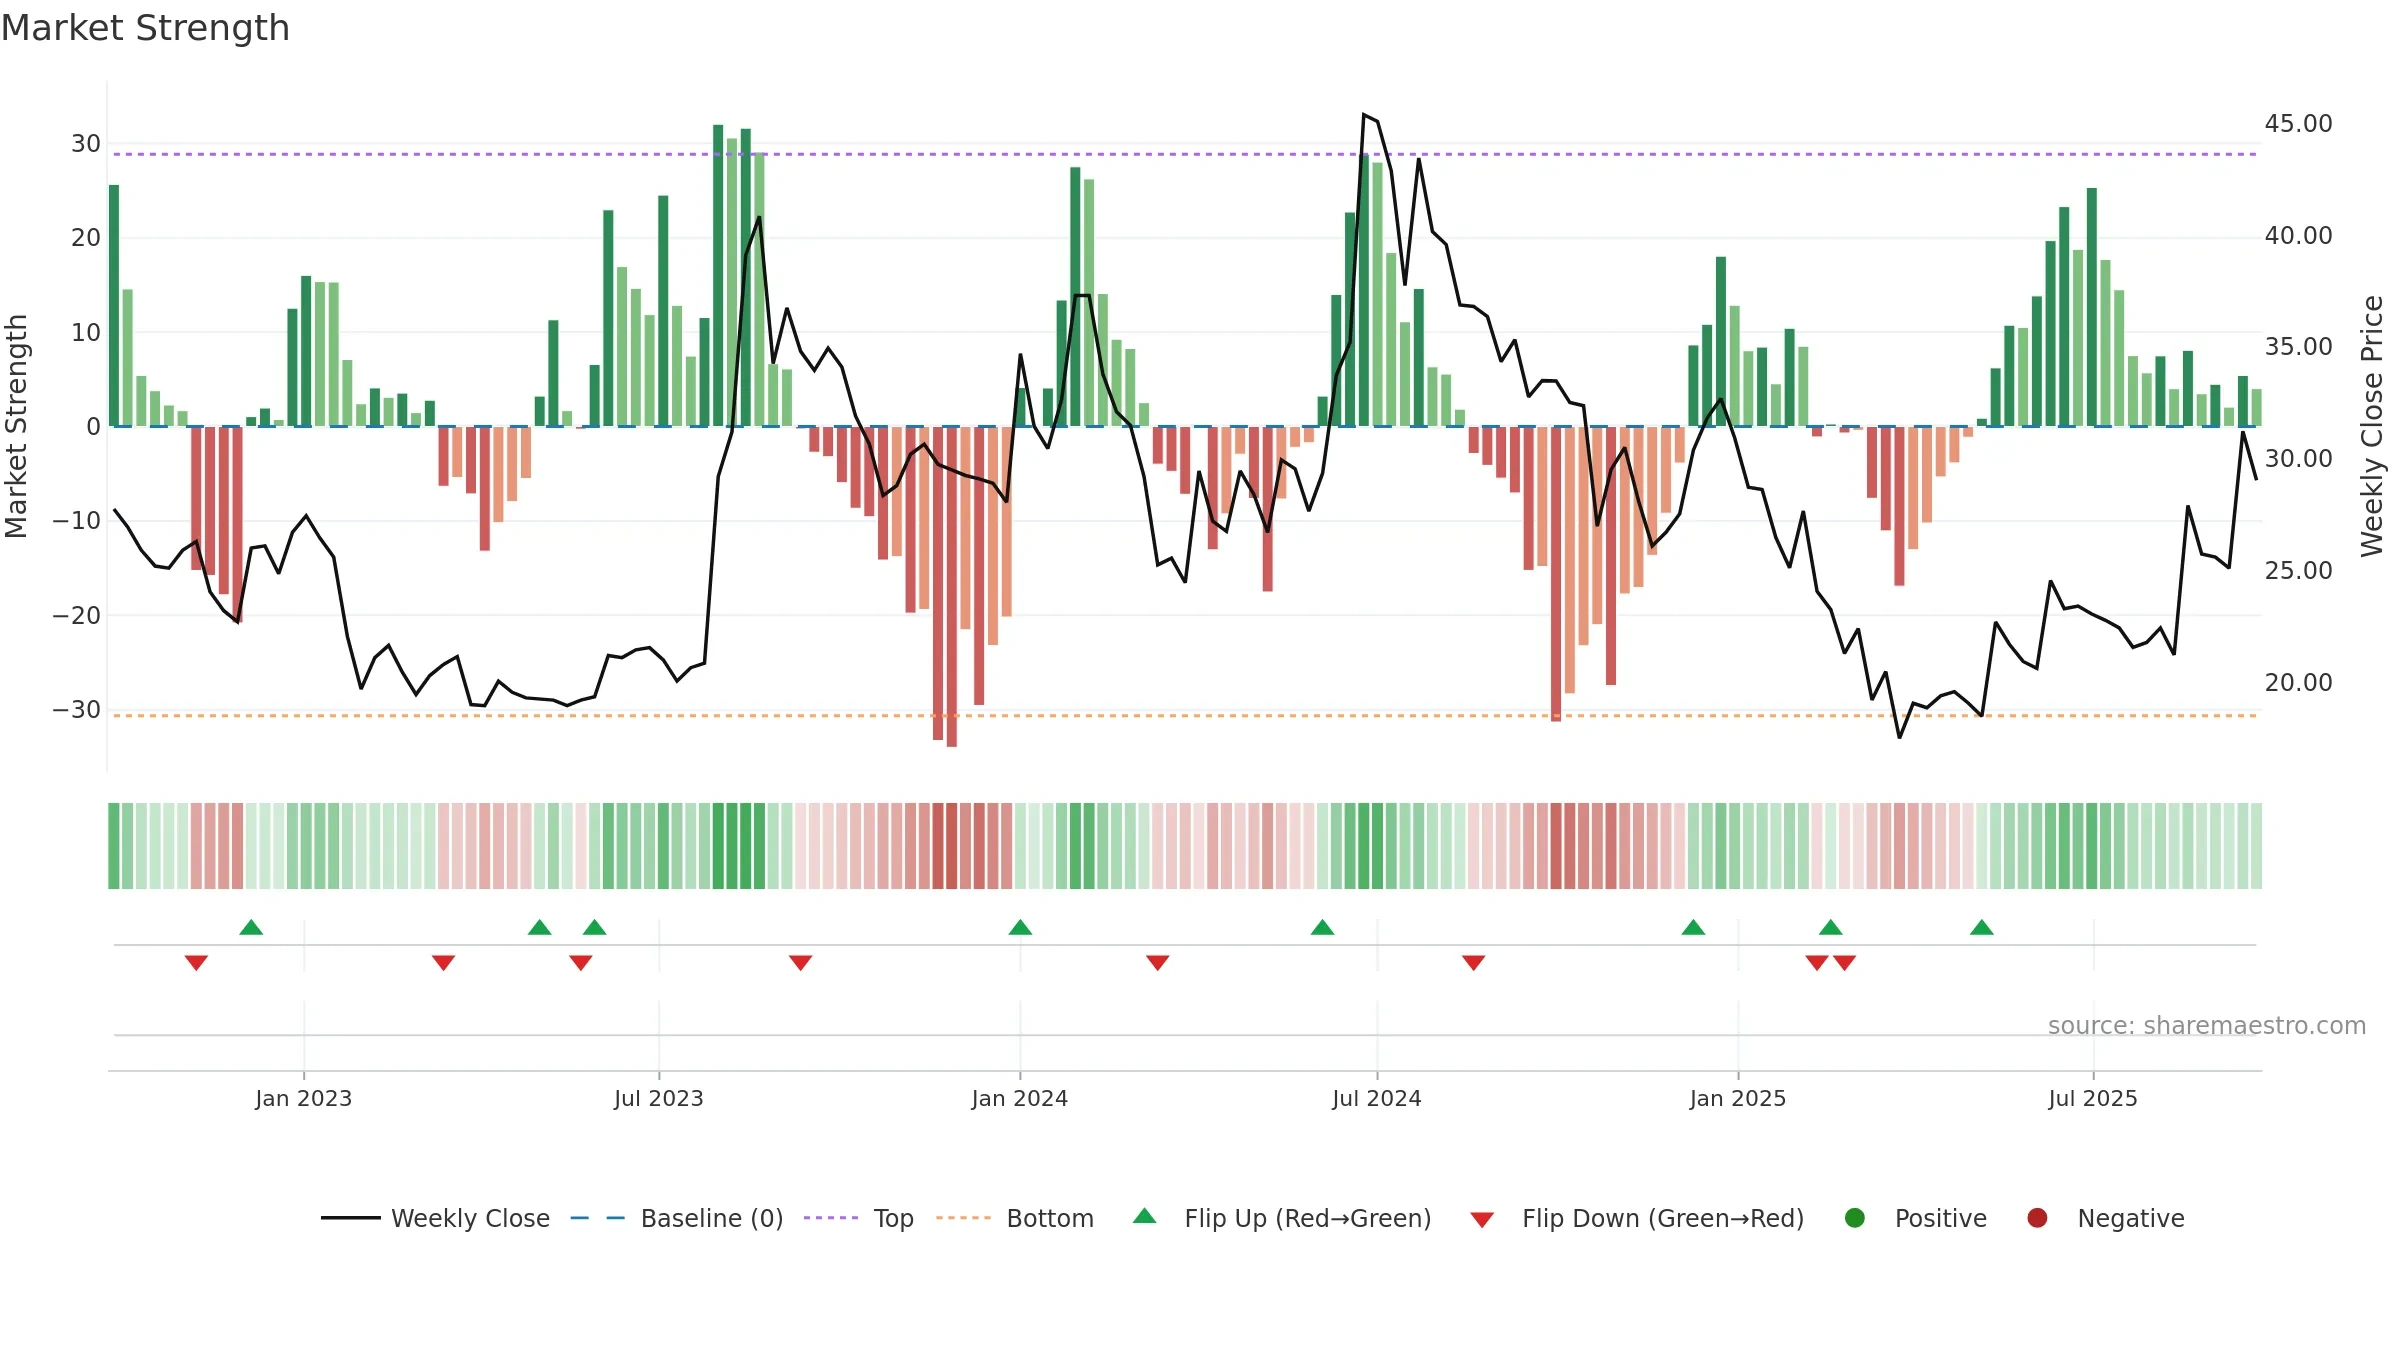
Task: Click the Weekly Close Price axis title
Action: click(x=2372, y=426)
